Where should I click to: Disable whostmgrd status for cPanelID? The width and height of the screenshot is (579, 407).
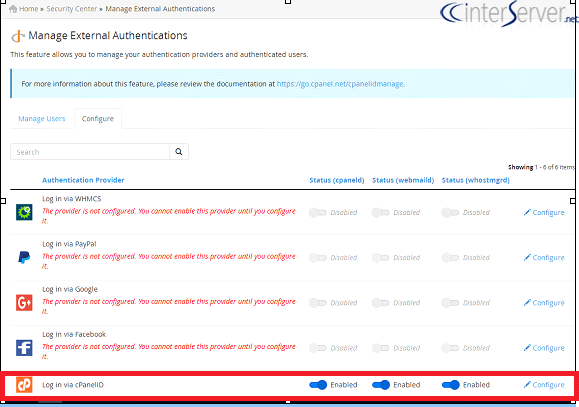(450, 385)
